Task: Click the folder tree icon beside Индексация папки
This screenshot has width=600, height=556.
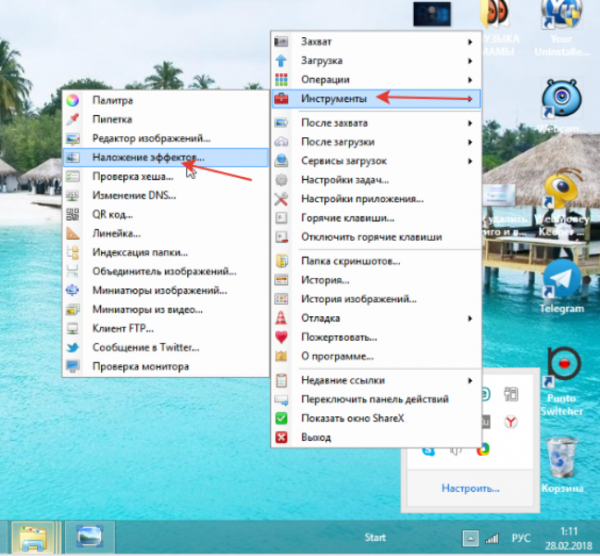Action: (x=72, y=253)
